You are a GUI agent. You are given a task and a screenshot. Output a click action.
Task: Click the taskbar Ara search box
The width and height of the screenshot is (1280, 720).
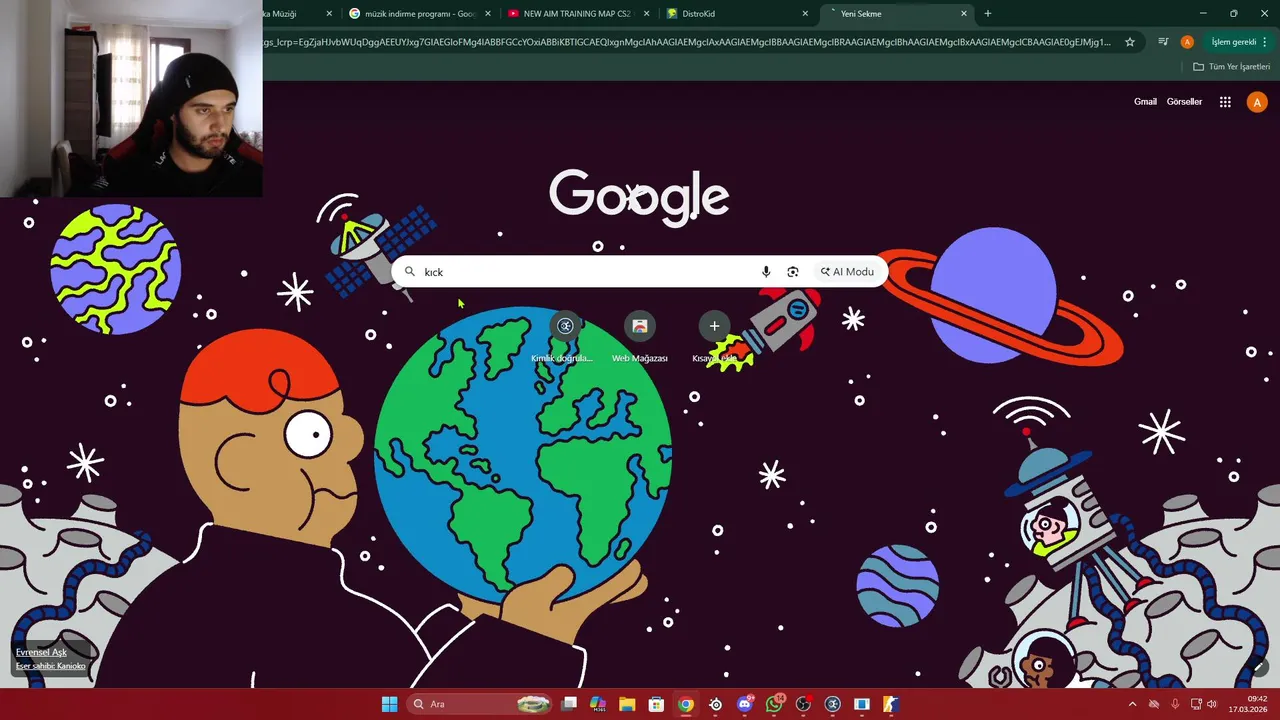pos(480,704)
